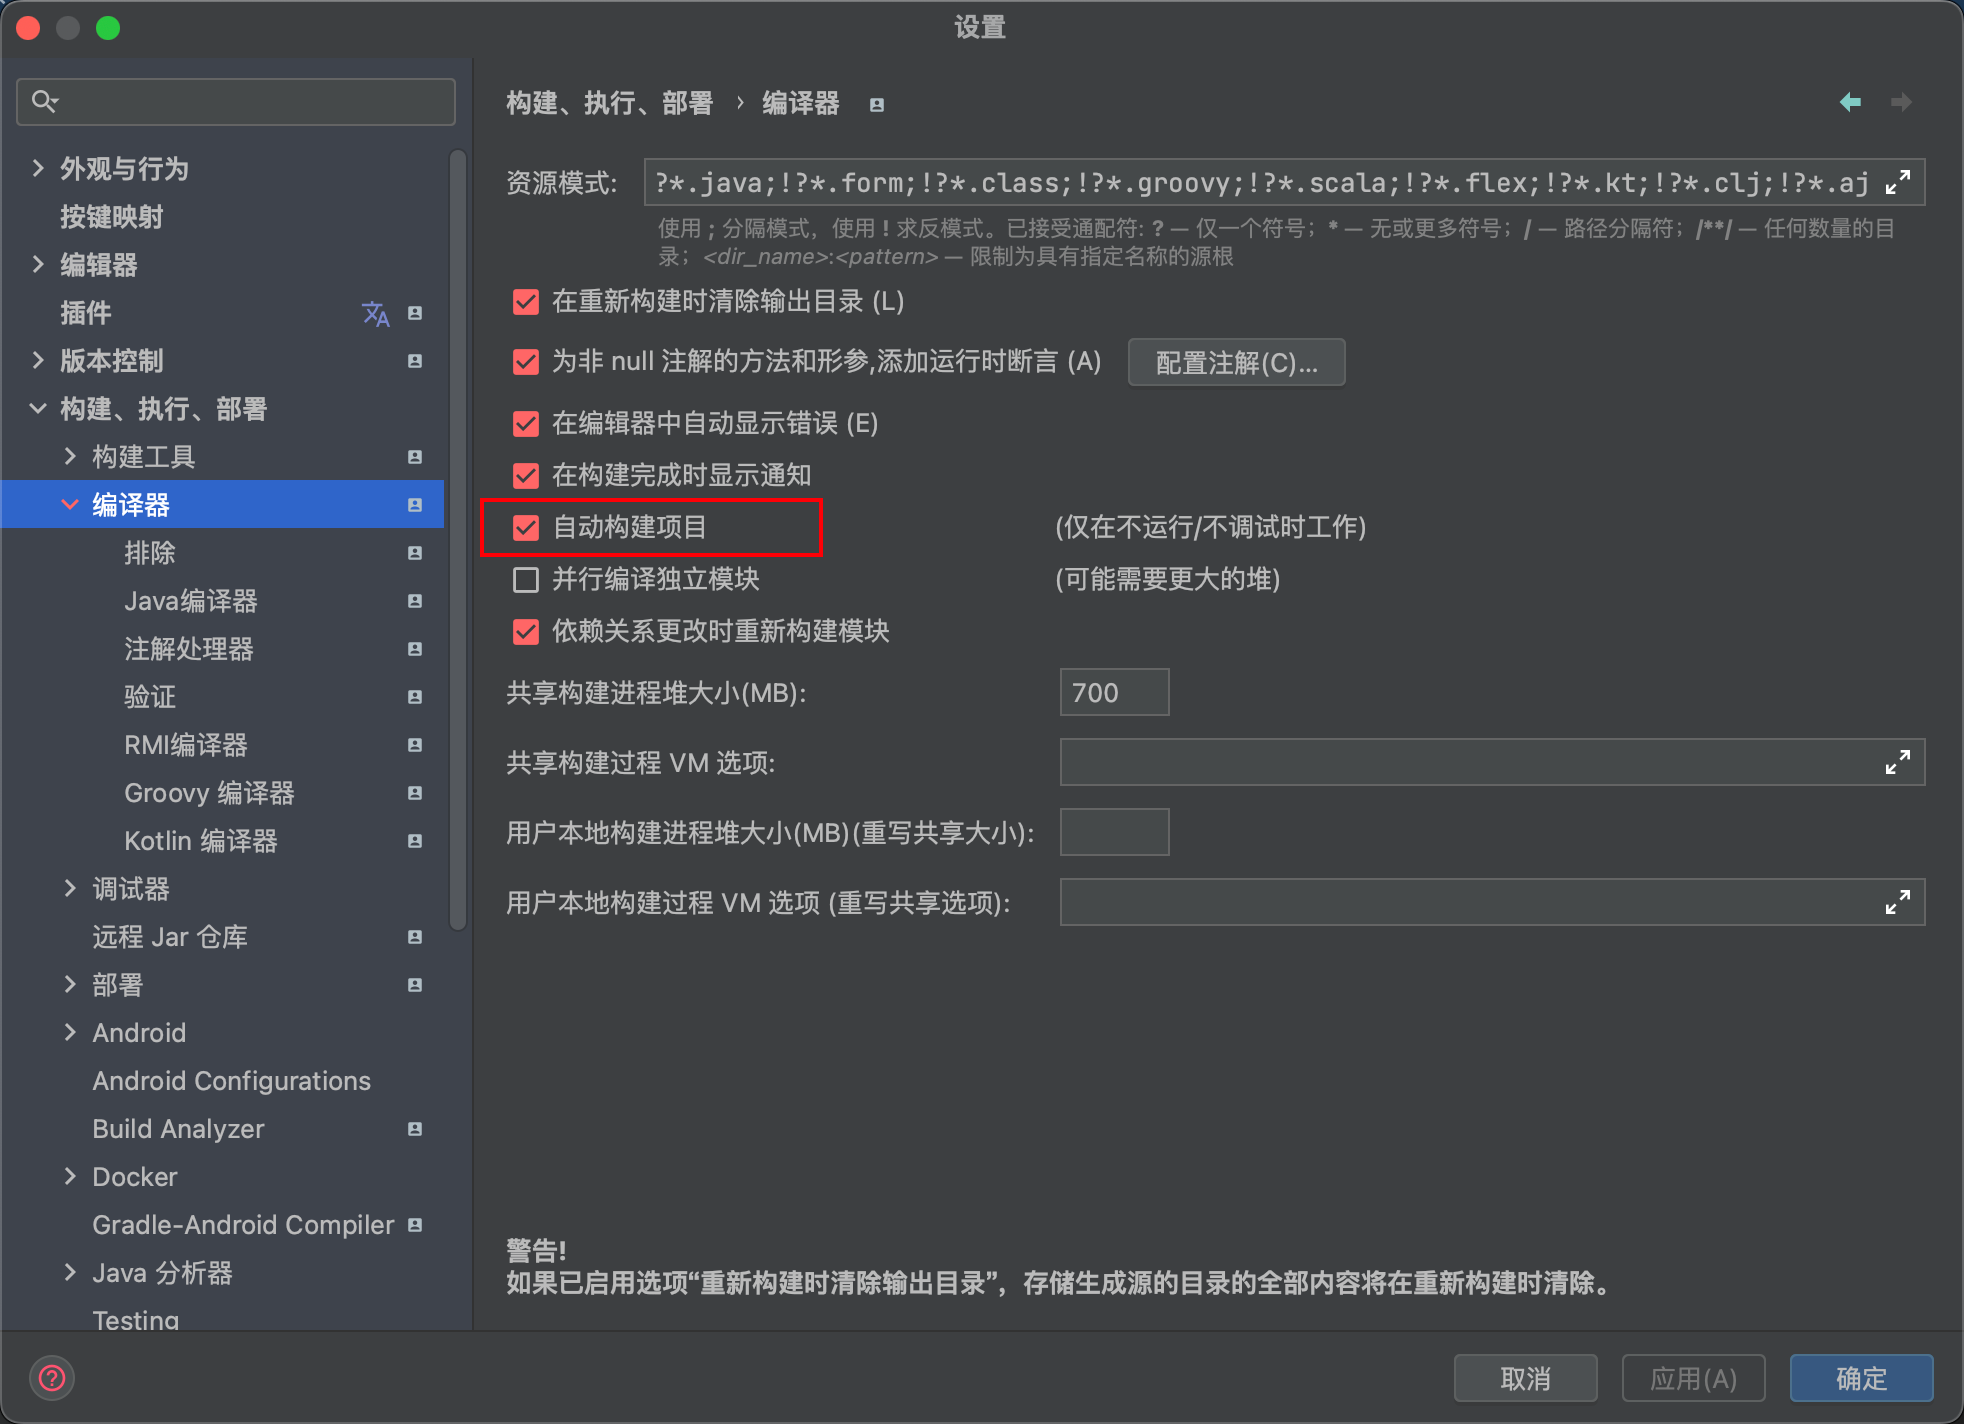Expand the resource patterns field icon
The height and width of the screenshot is (1424, 1964).
(1897, 182)
